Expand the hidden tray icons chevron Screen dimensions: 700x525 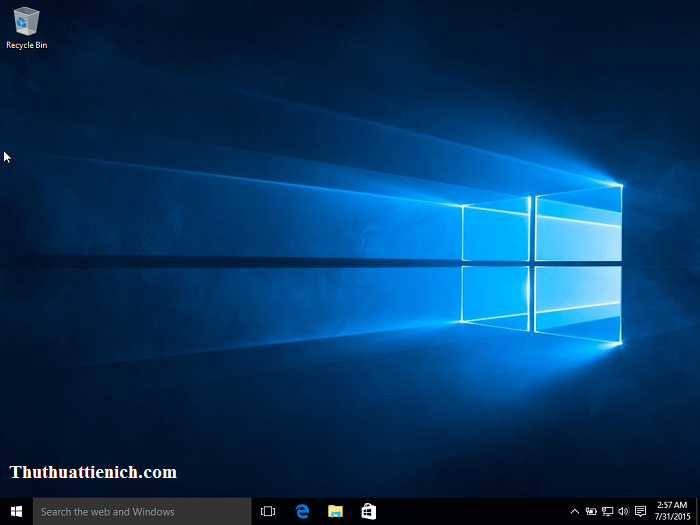click(x=575, y=511)
